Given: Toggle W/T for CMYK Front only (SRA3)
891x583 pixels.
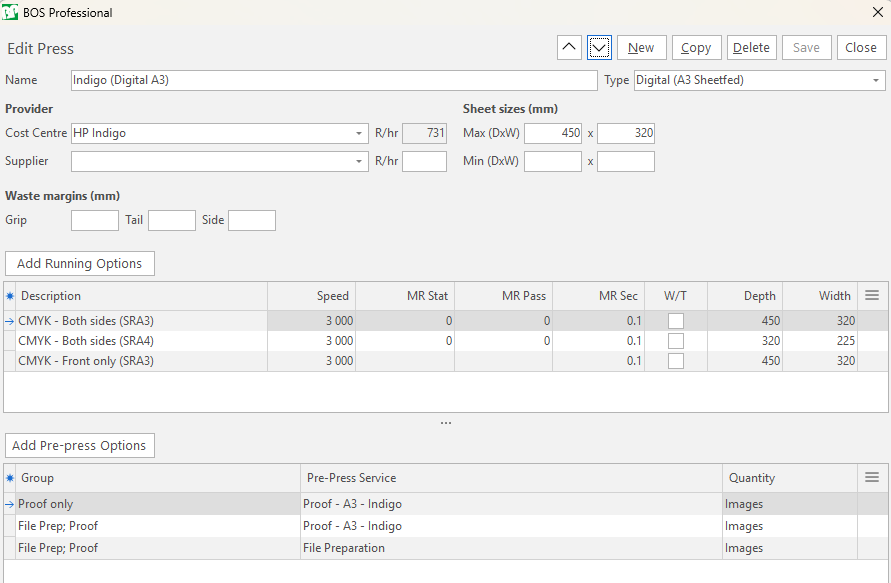Looking at the screenshot, I should click(676, 361).
